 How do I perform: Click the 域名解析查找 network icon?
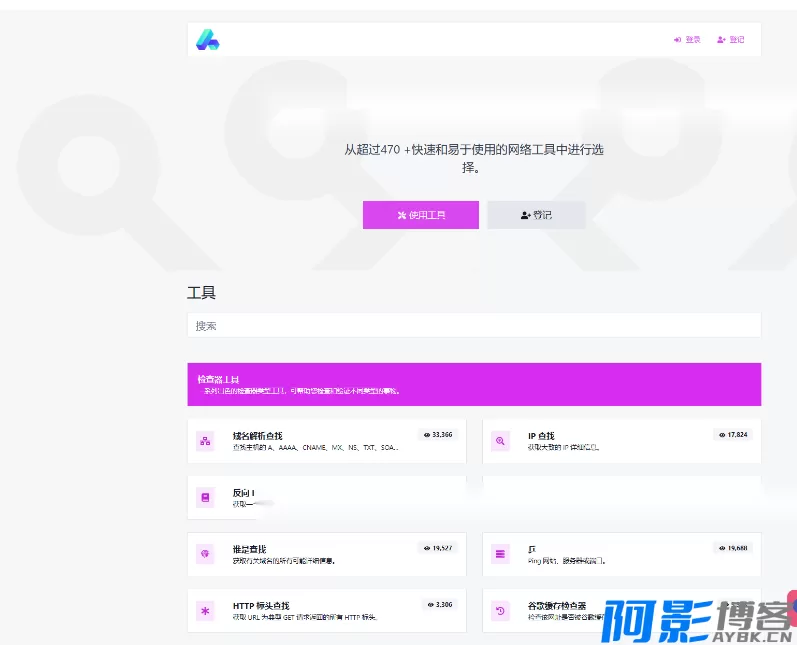pos(205,441)
